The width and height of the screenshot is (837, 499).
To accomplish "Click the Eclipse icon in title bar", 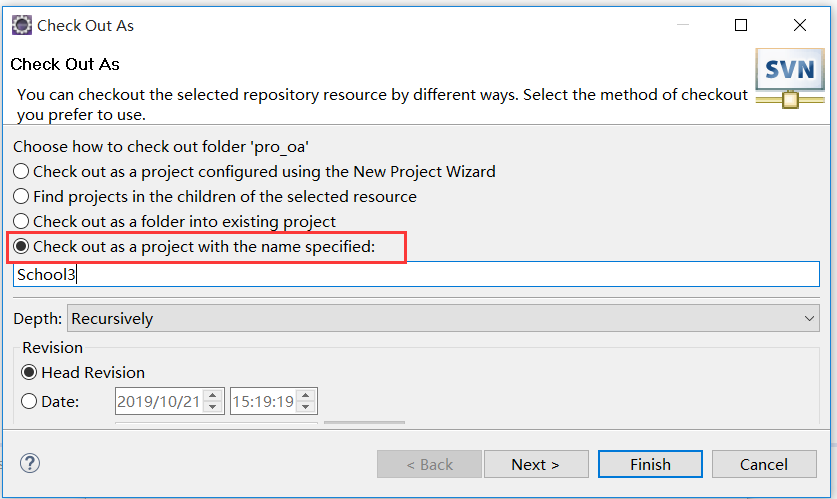I will [x=21, y=24].
